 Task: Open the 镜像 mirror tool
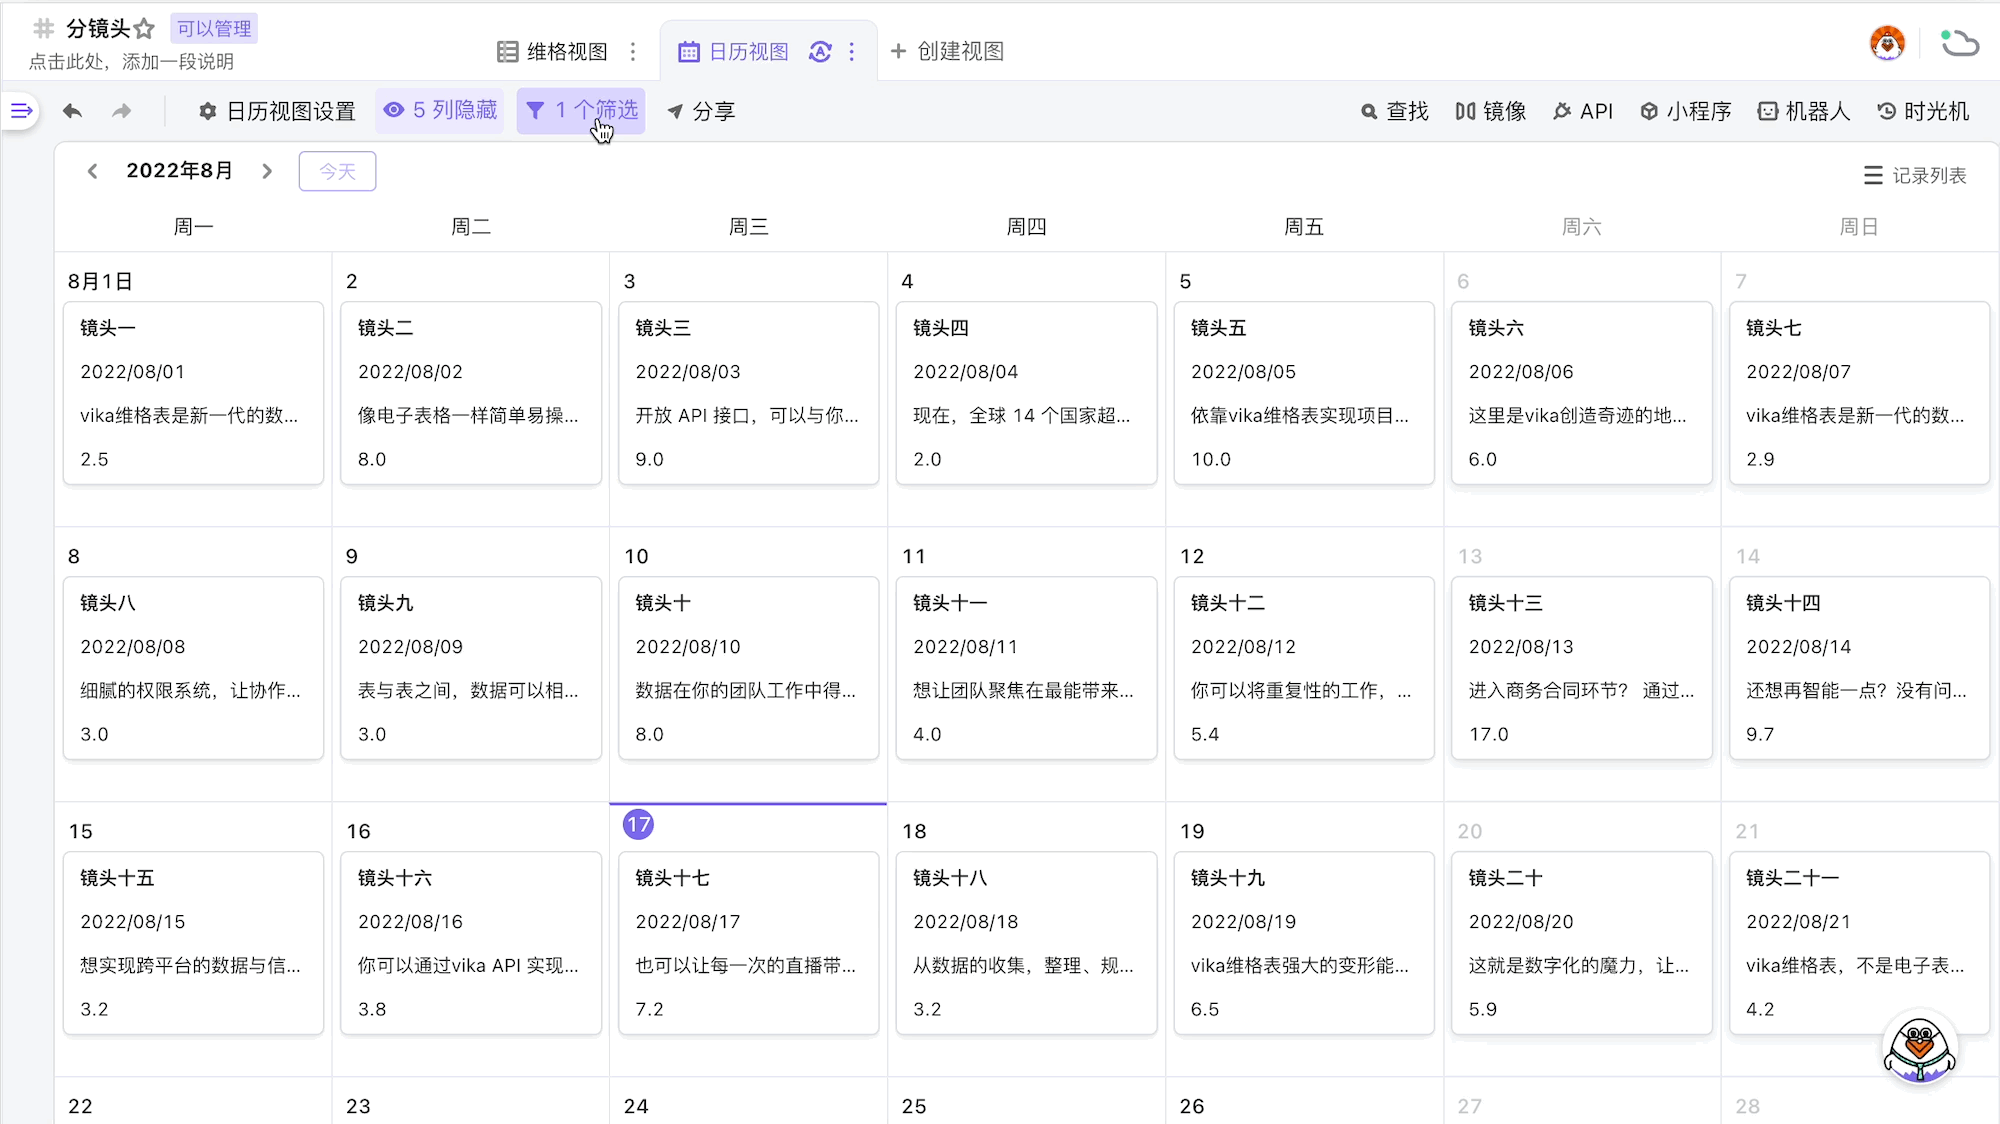[x=1490, y=111]
